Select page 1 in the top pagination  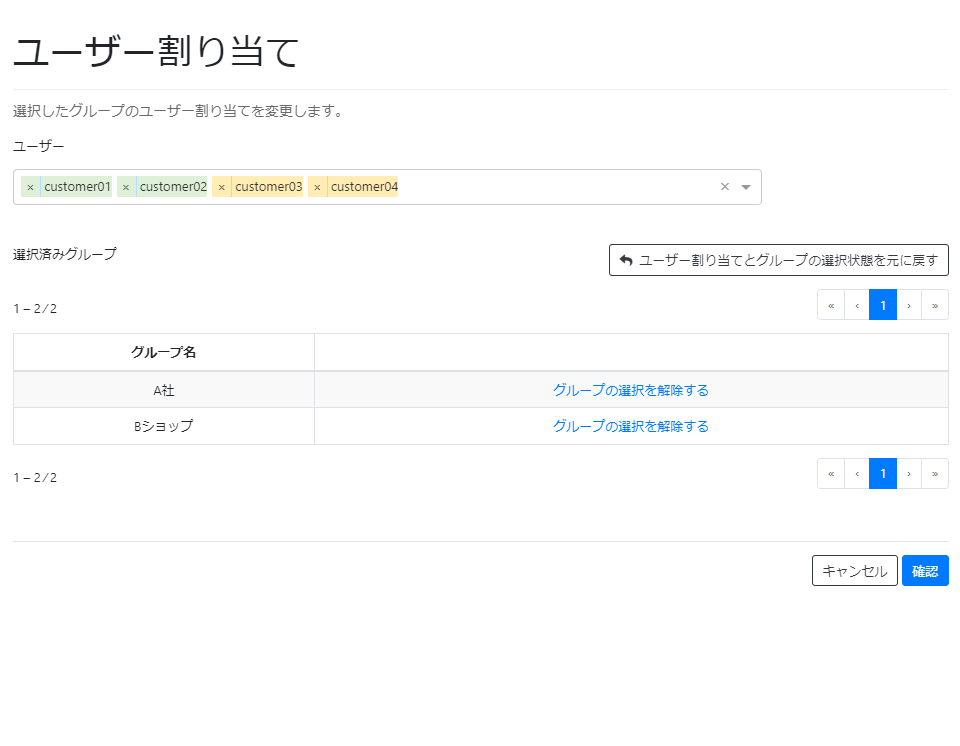click(x=882, y=304)
